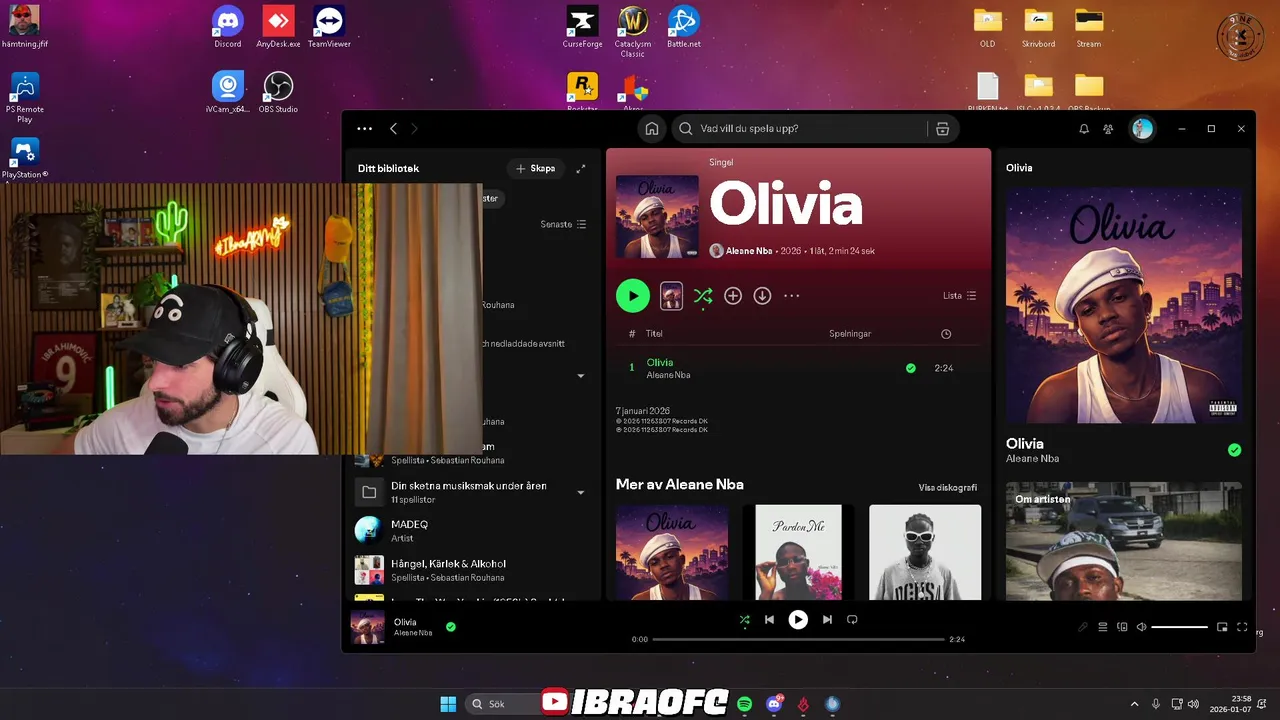The width and height of the screenshot is (1280, 720).
Task: Open the Browse icon in search bar
Action: 942,129
